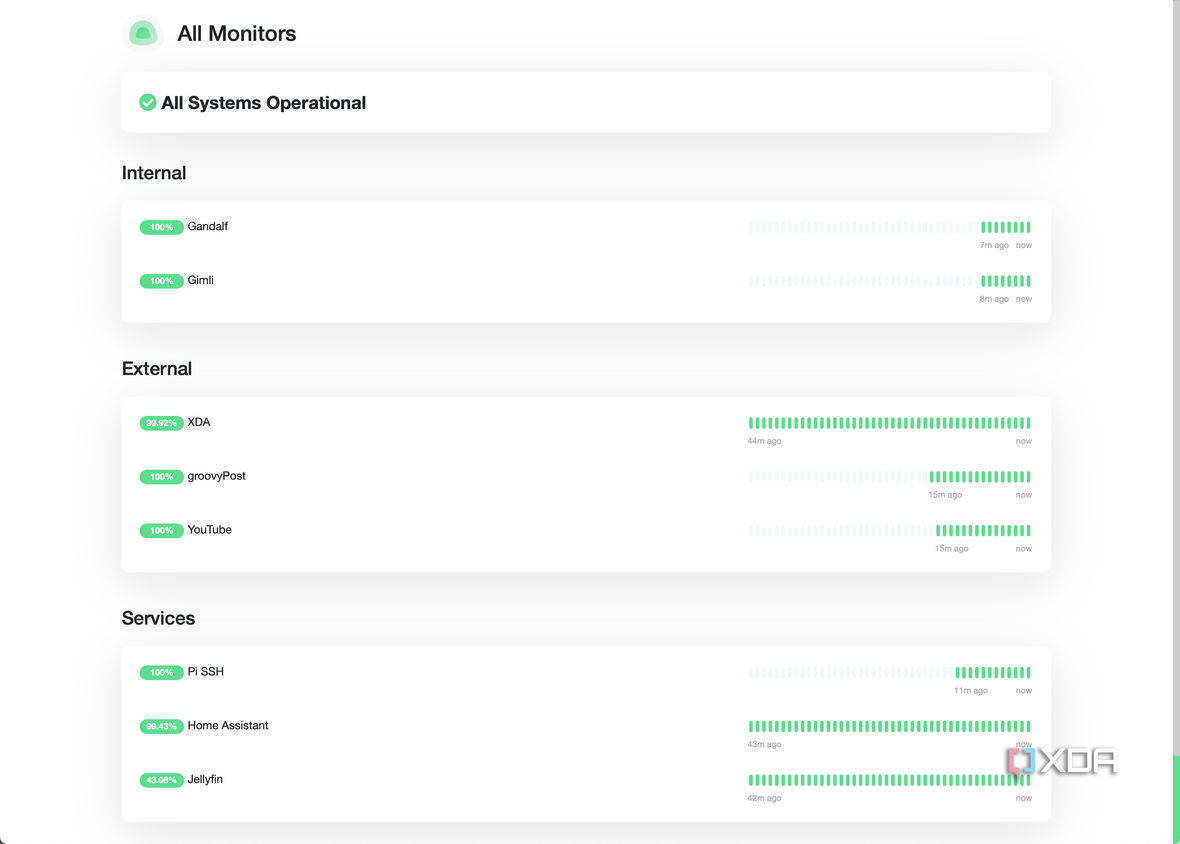This screenshot has height=844, width=1180.
Task: Click Pi SSH's 100% uptime badge
Action: [x=161, y=673]
